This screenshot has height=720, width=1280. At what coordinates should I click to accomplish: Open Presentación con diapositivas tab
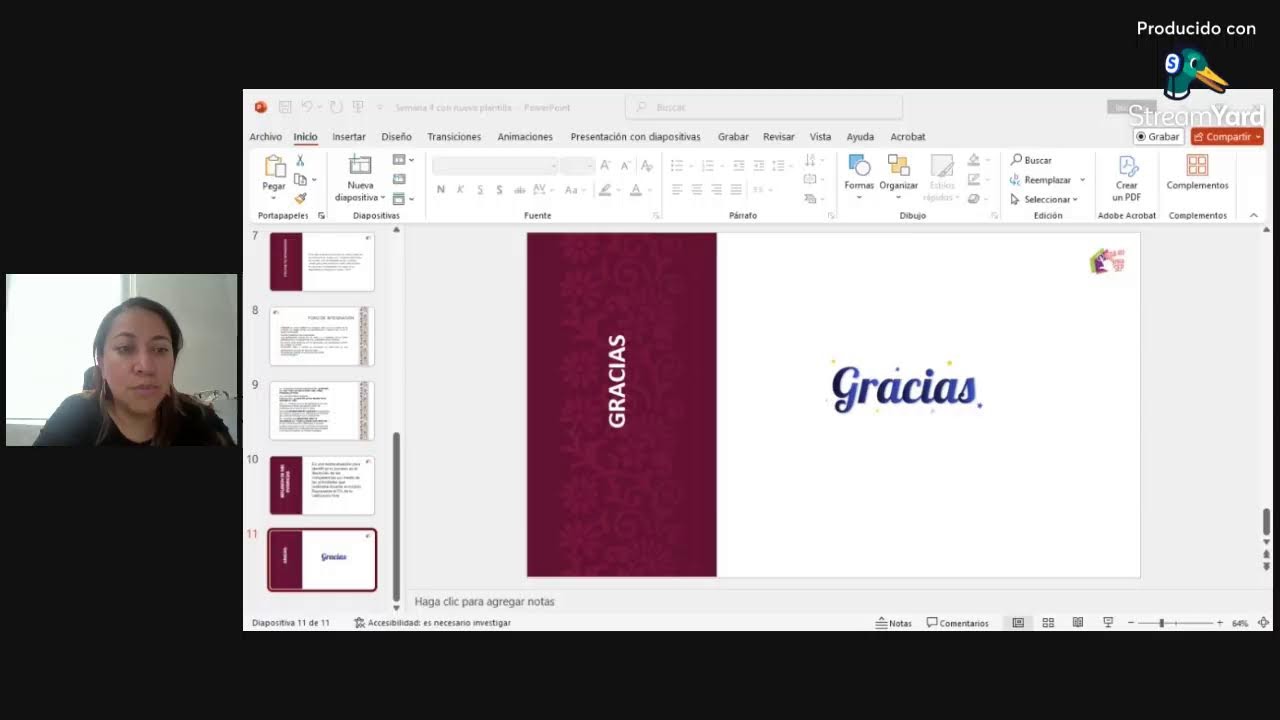click(x=635, y=137)
